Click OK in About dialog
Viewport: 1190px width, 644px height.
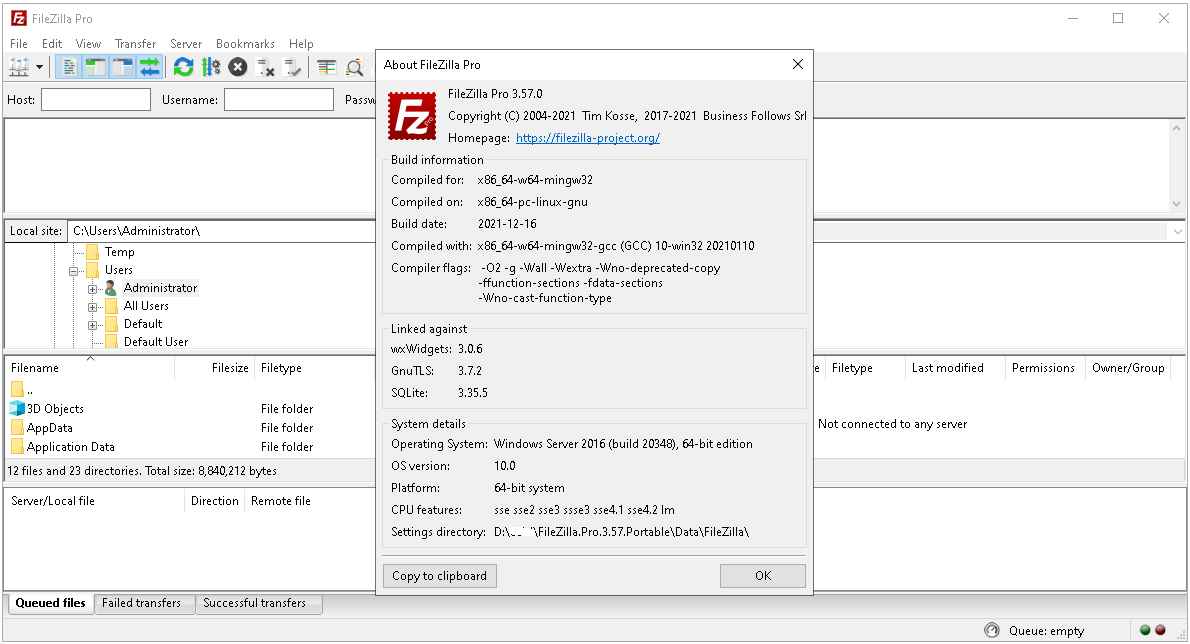(x=763, y=576)
